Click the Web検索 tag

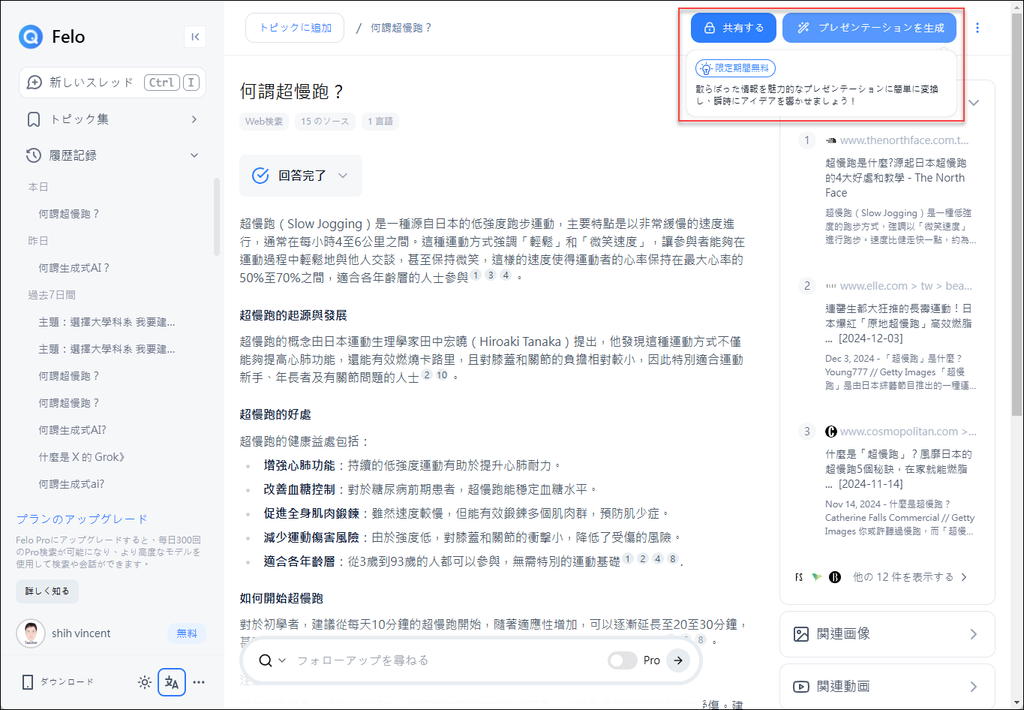[x=264, y=121]
